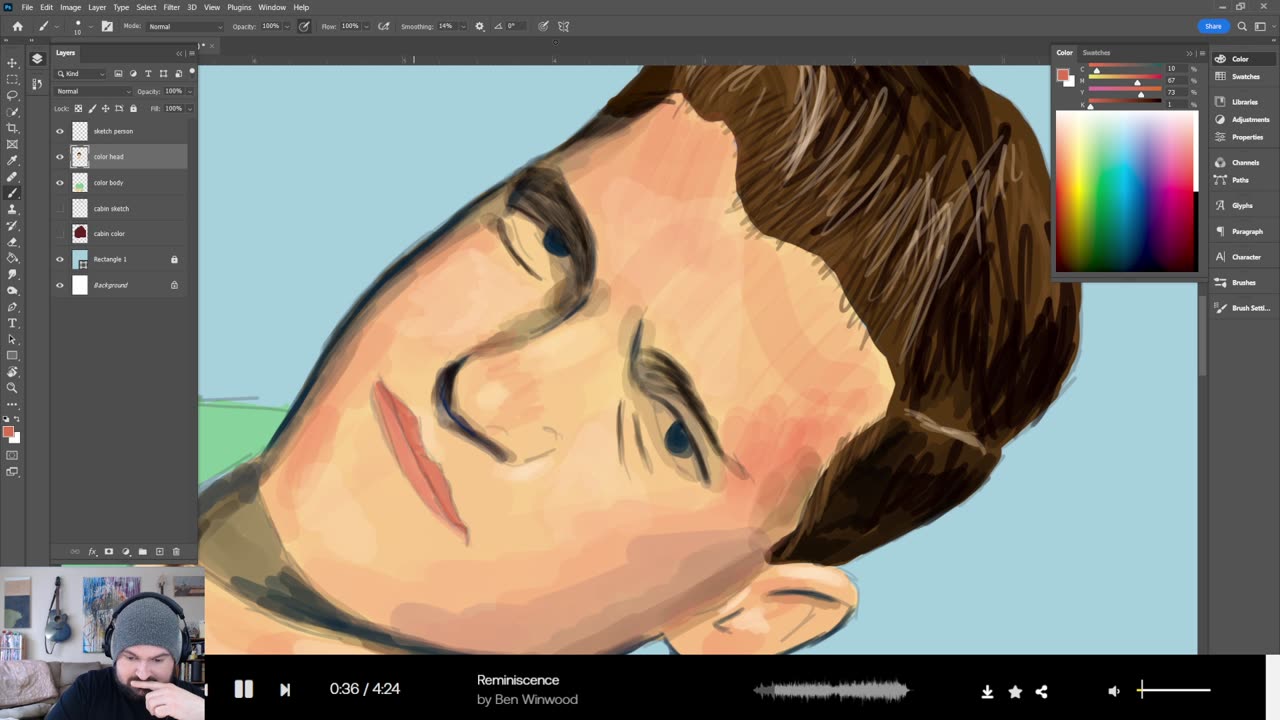Share the track in the music player
The height and width of the screenshot is (720, 1280).
[1041, 691]
